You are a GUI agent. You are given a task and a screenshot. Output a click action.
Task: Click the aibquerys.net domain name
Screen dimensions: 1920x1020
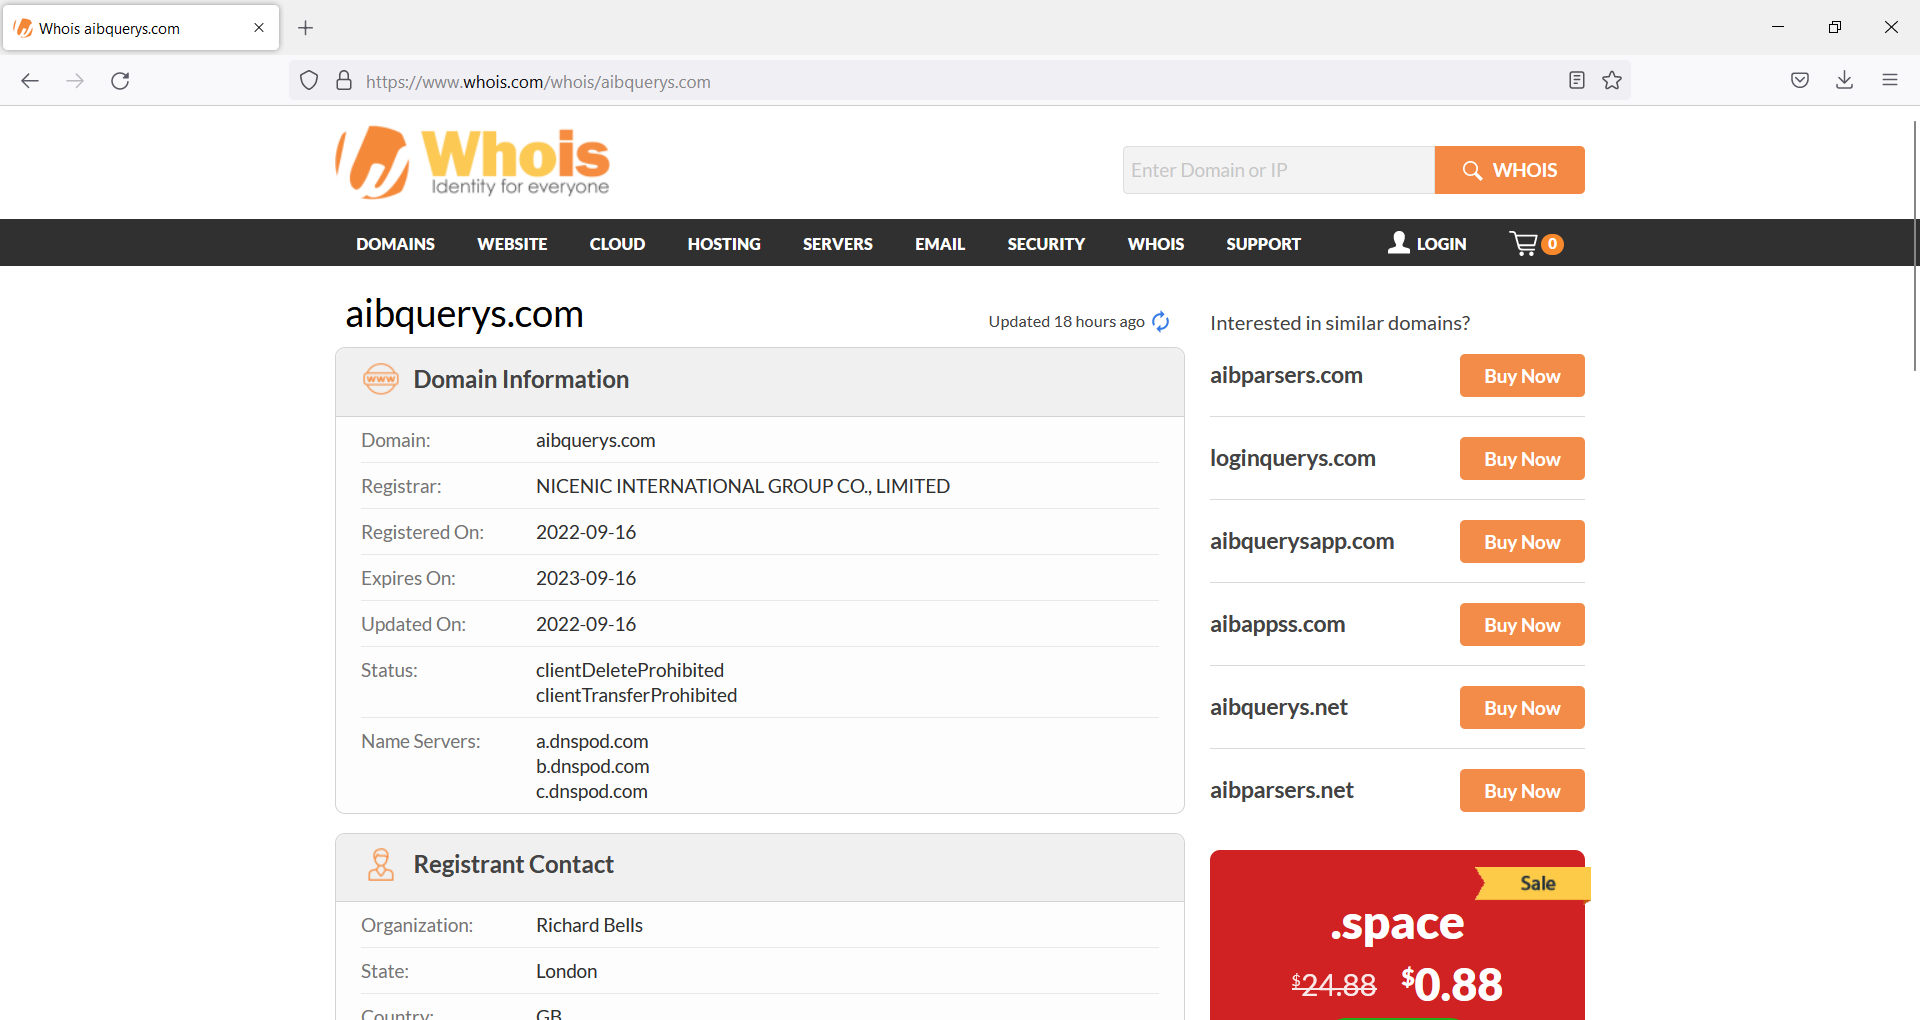point(1279,707)
